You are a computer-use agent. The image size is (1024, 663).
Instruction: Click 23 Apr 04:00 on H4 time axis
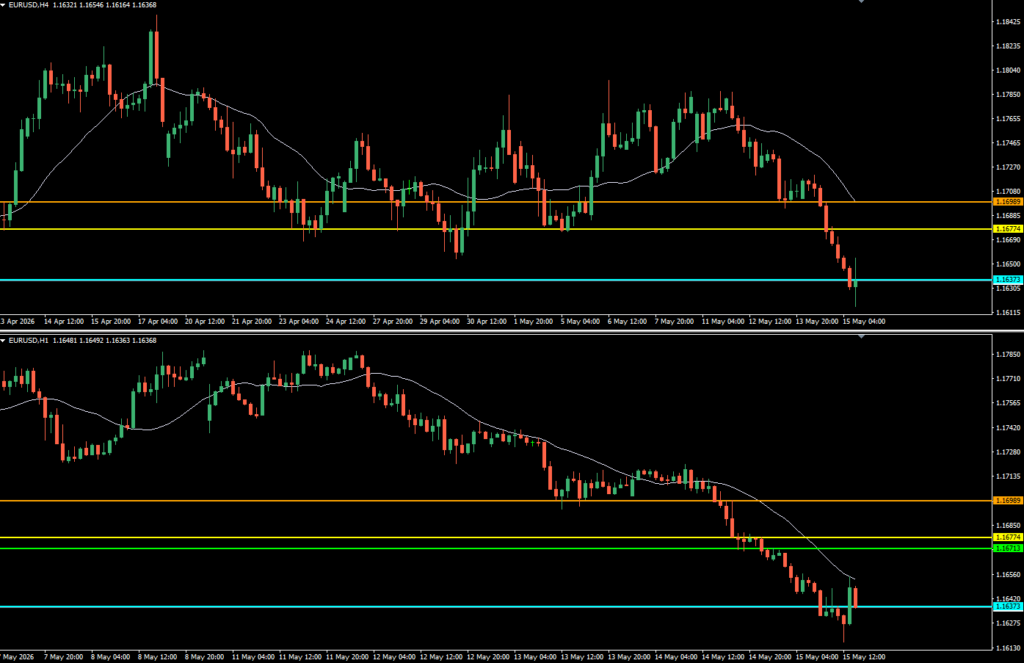click(x=299, y=321)
